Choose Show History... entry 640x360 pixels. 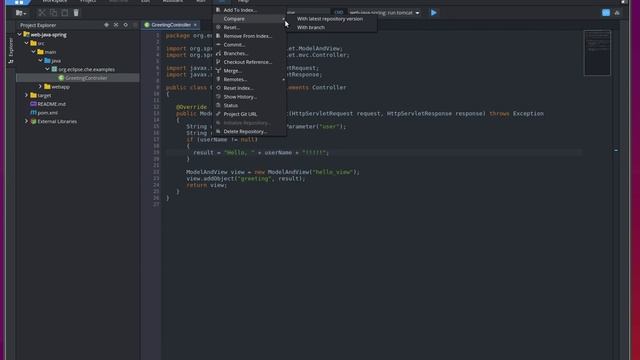pos(249,97)
